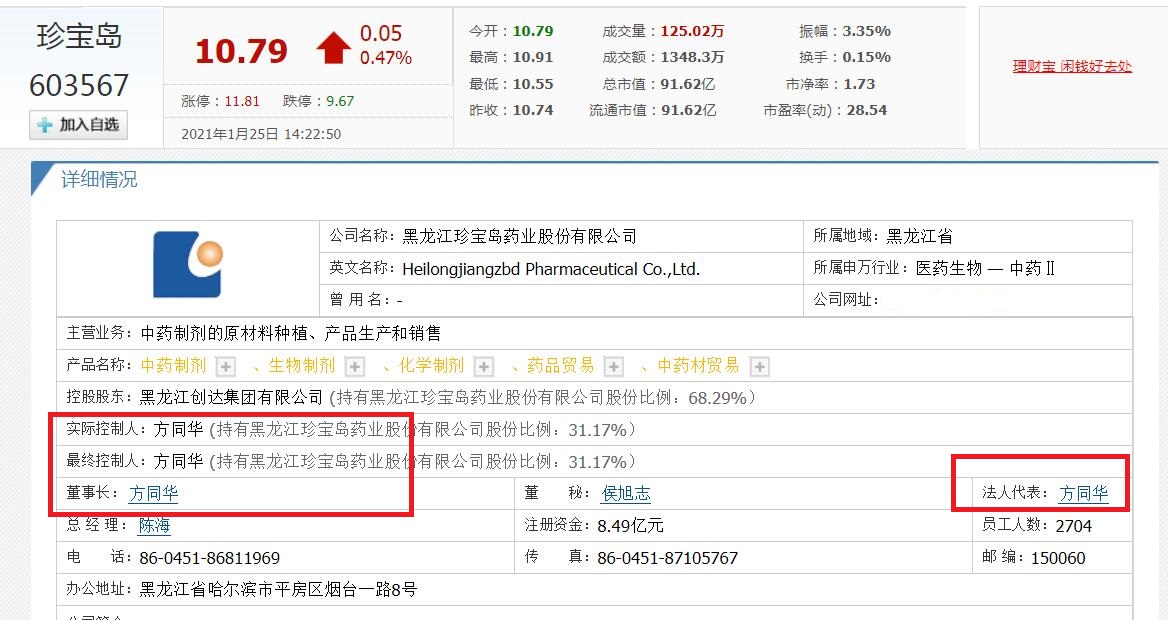Click the plus icon beside 中药制剂

(227, 366)
